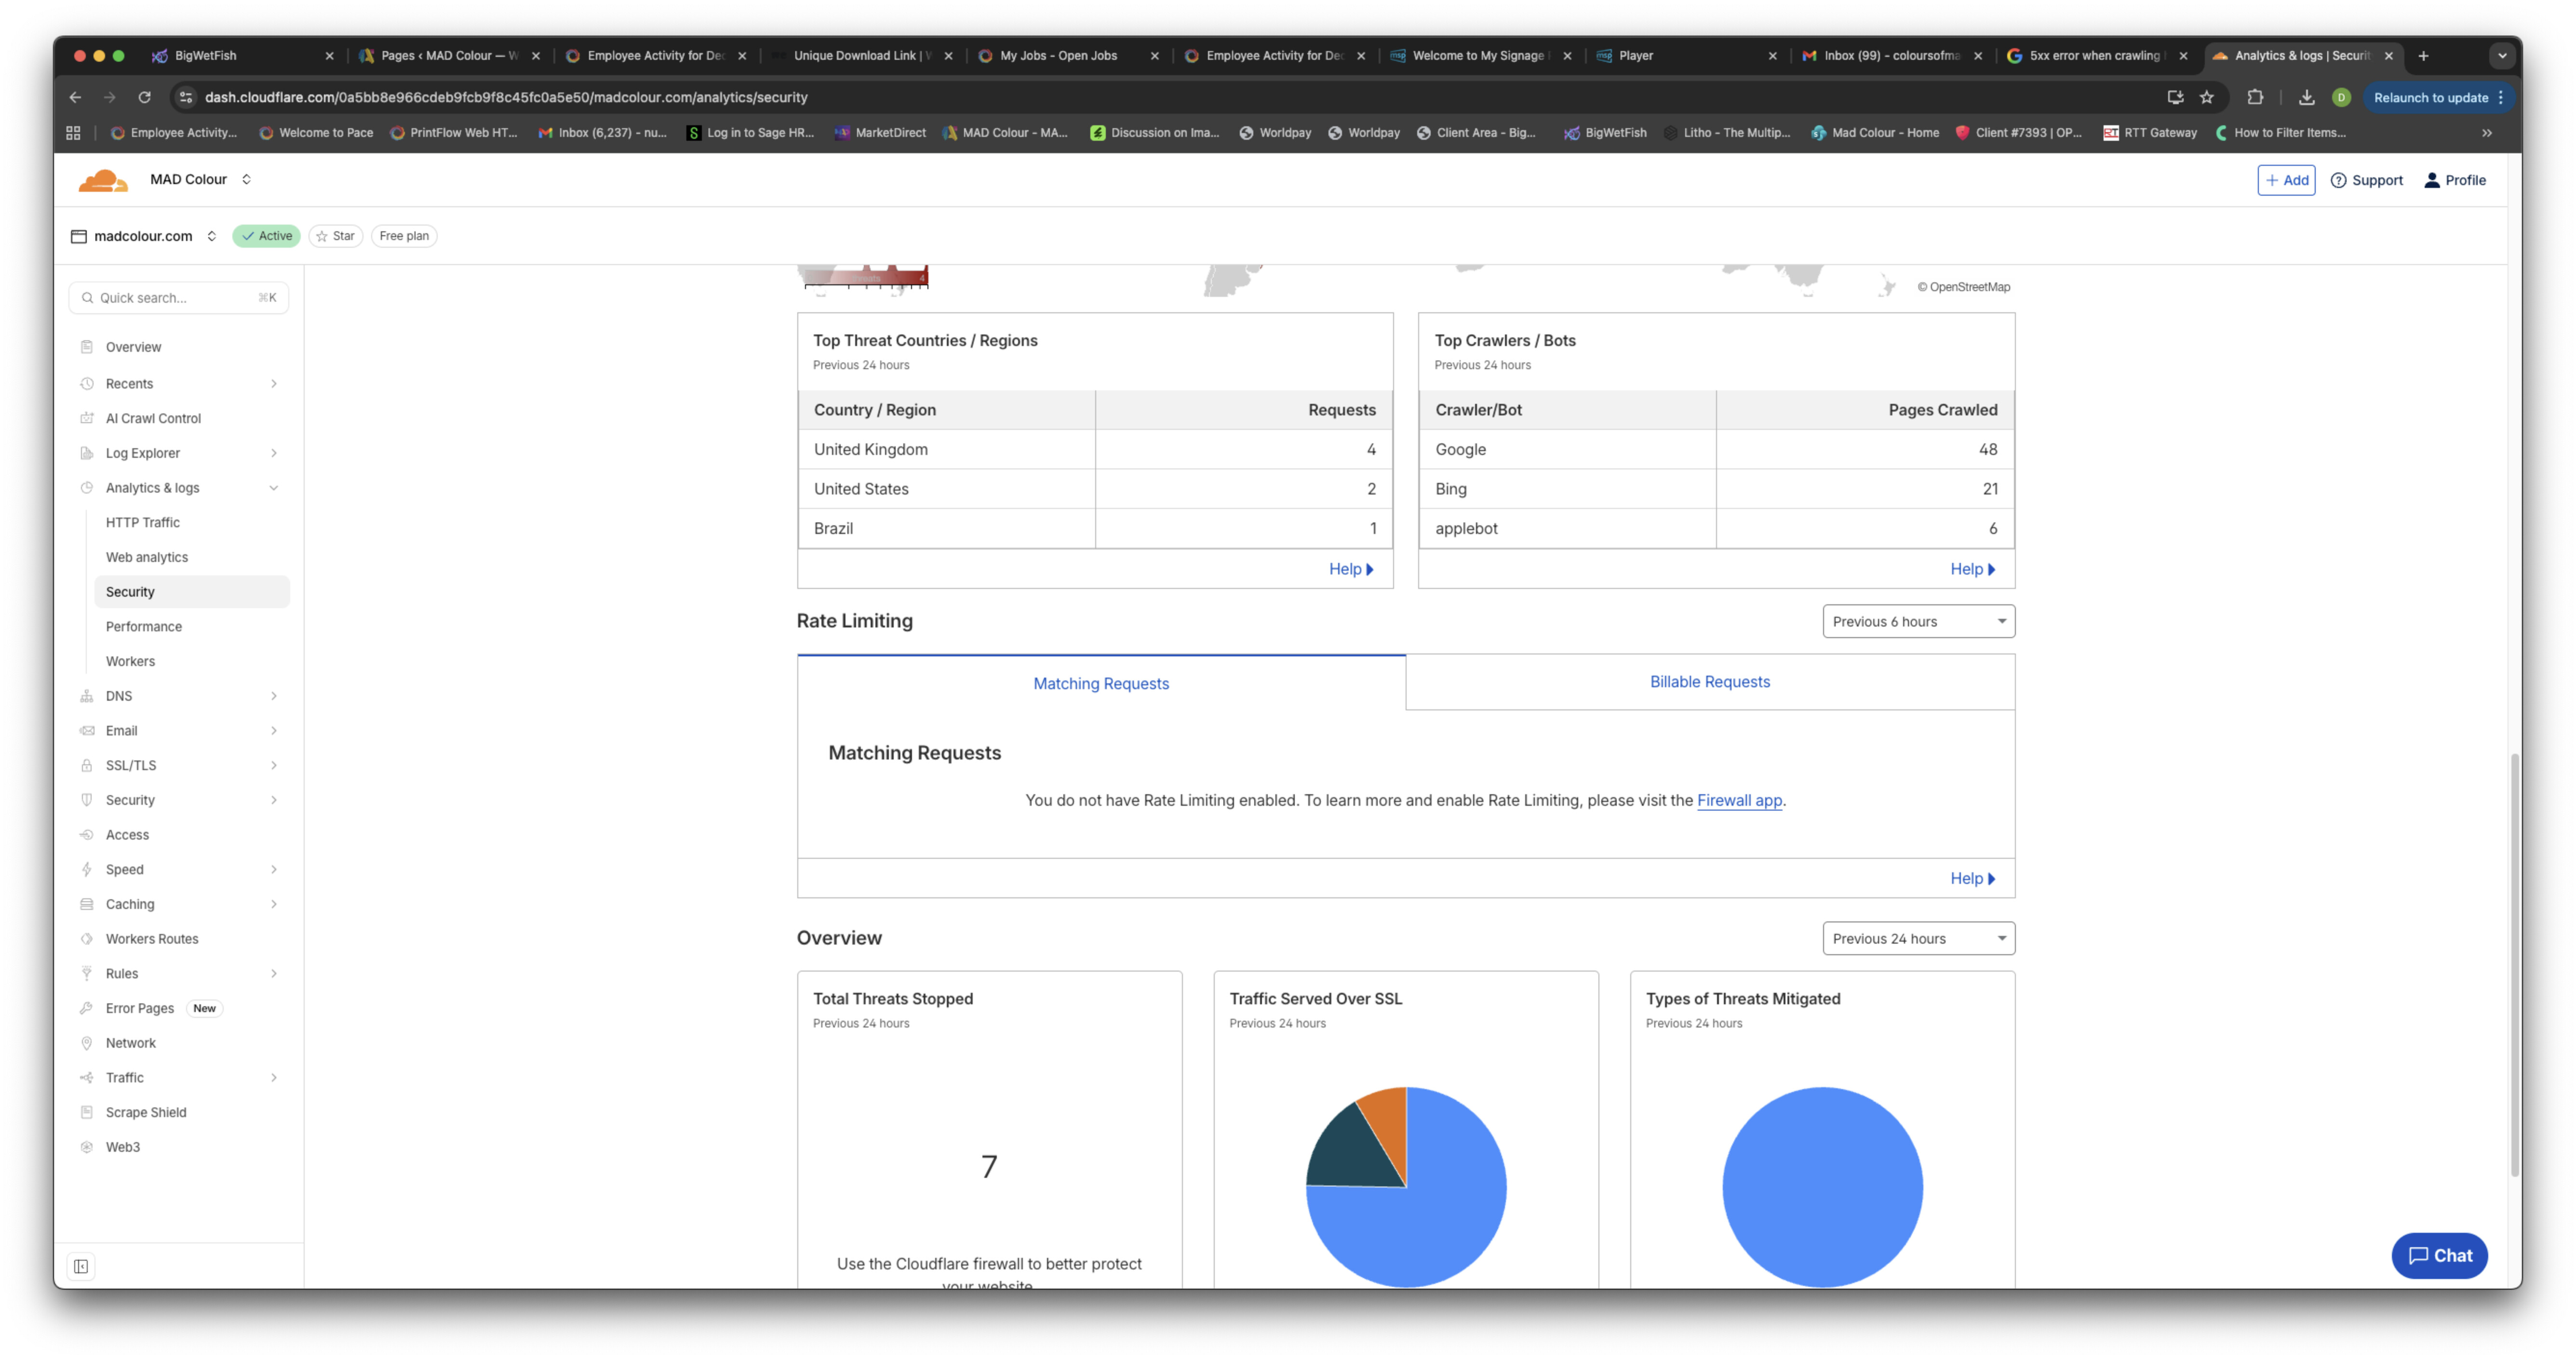Open Overview Previous 24 hours dropdown
The height and width of the screenshot is (1360, 2576).
point(1918,938)
